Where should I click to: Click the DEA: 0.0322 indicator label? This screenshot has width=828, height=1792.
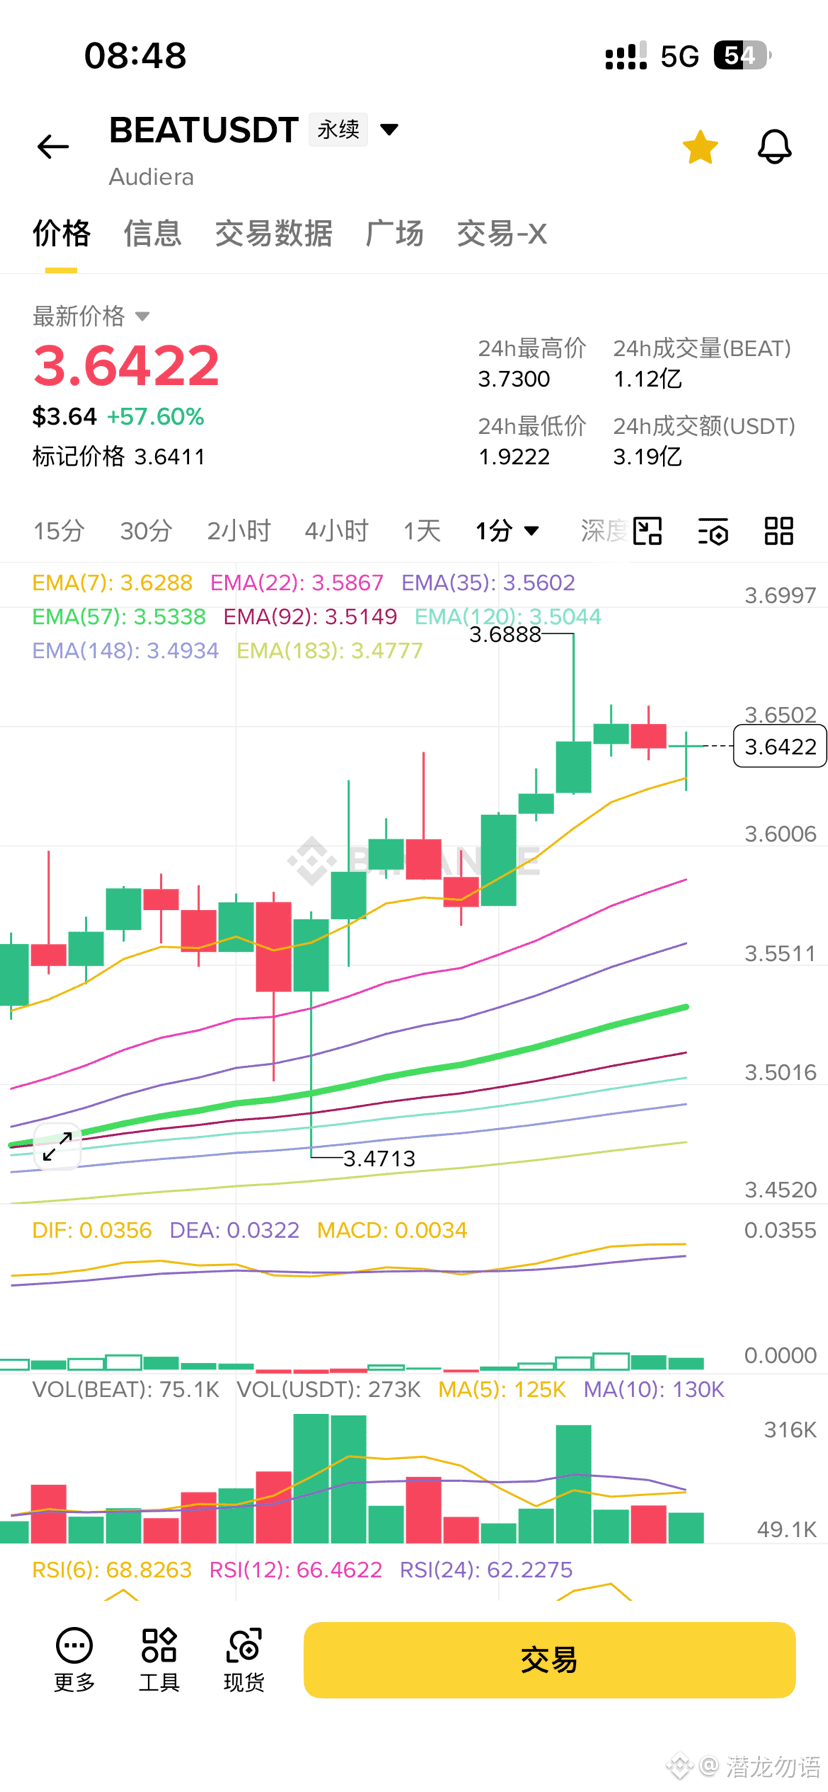coord(235,1230)
